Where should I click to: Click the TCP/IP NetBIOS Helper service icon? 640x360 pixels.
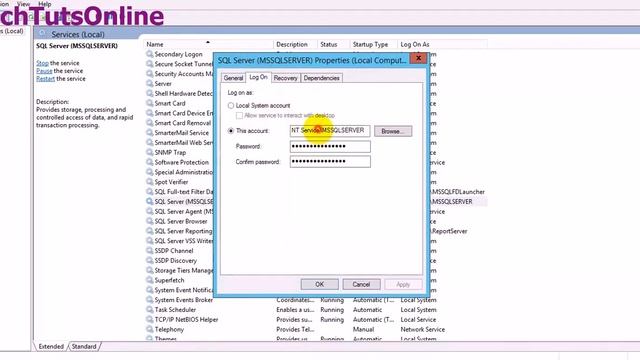pos(150,319)
